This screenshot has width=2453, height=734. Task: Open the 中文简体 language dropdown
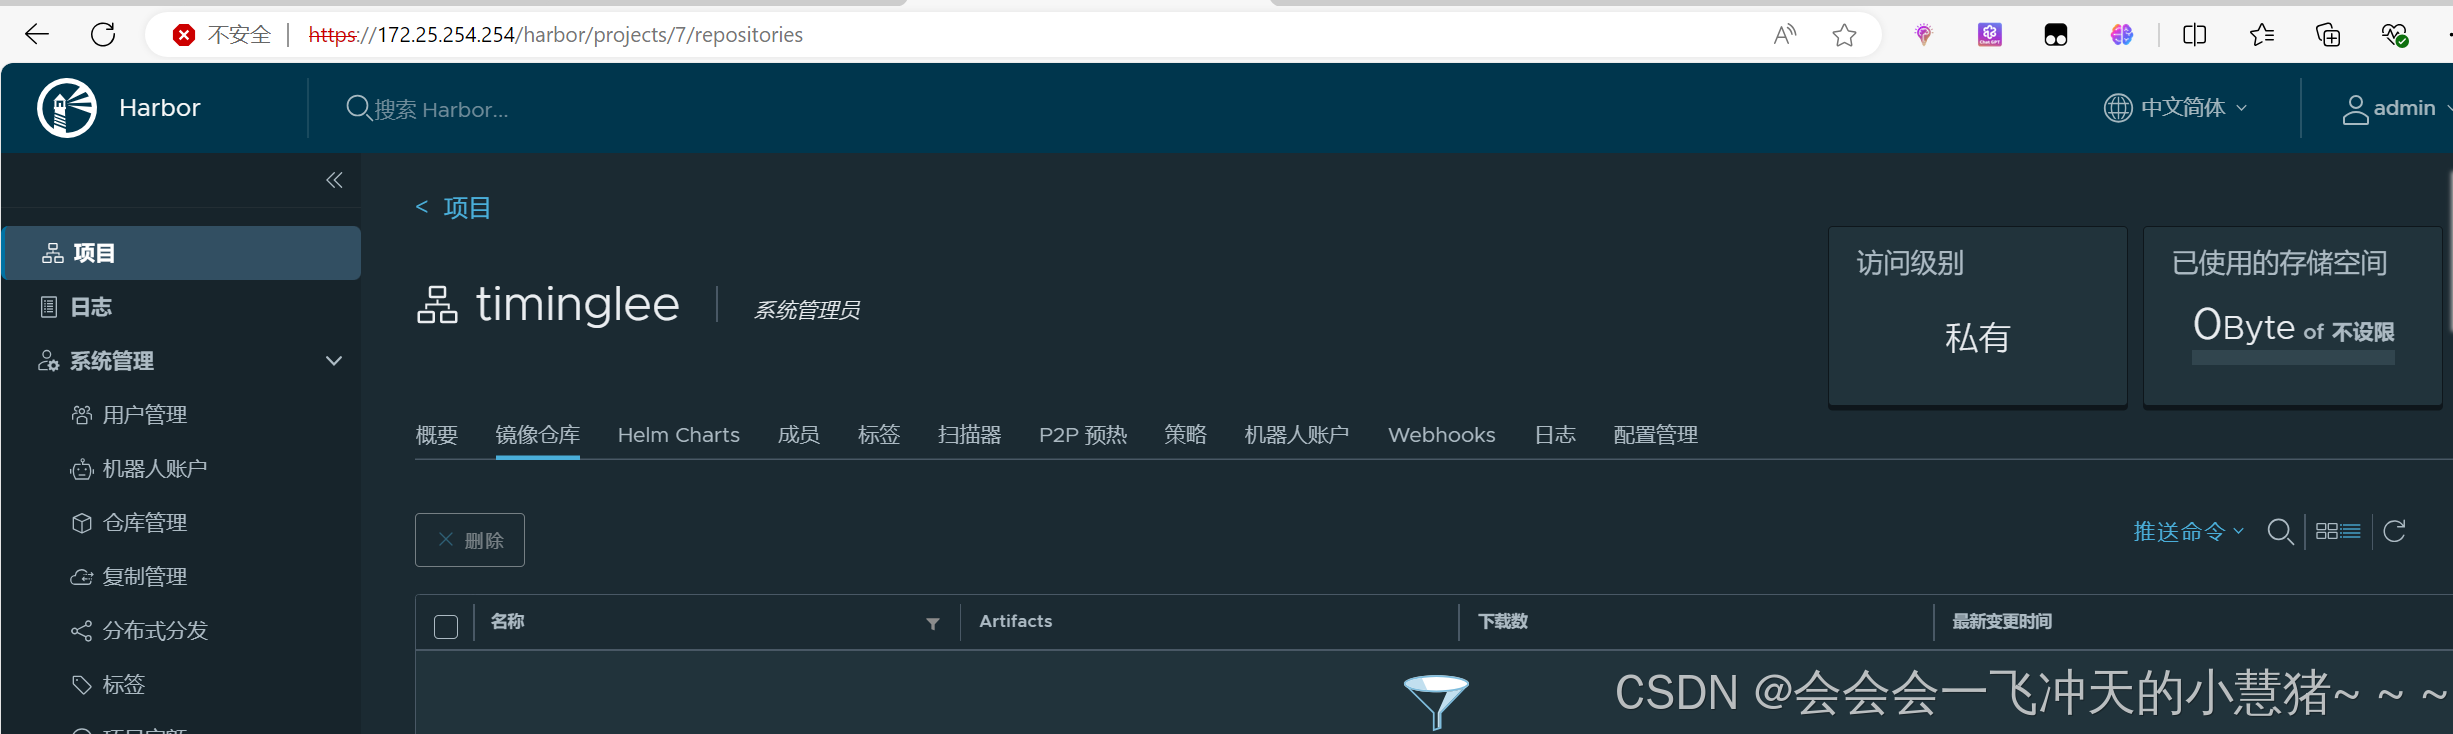pyautogui.click(x=2176, y=108)
